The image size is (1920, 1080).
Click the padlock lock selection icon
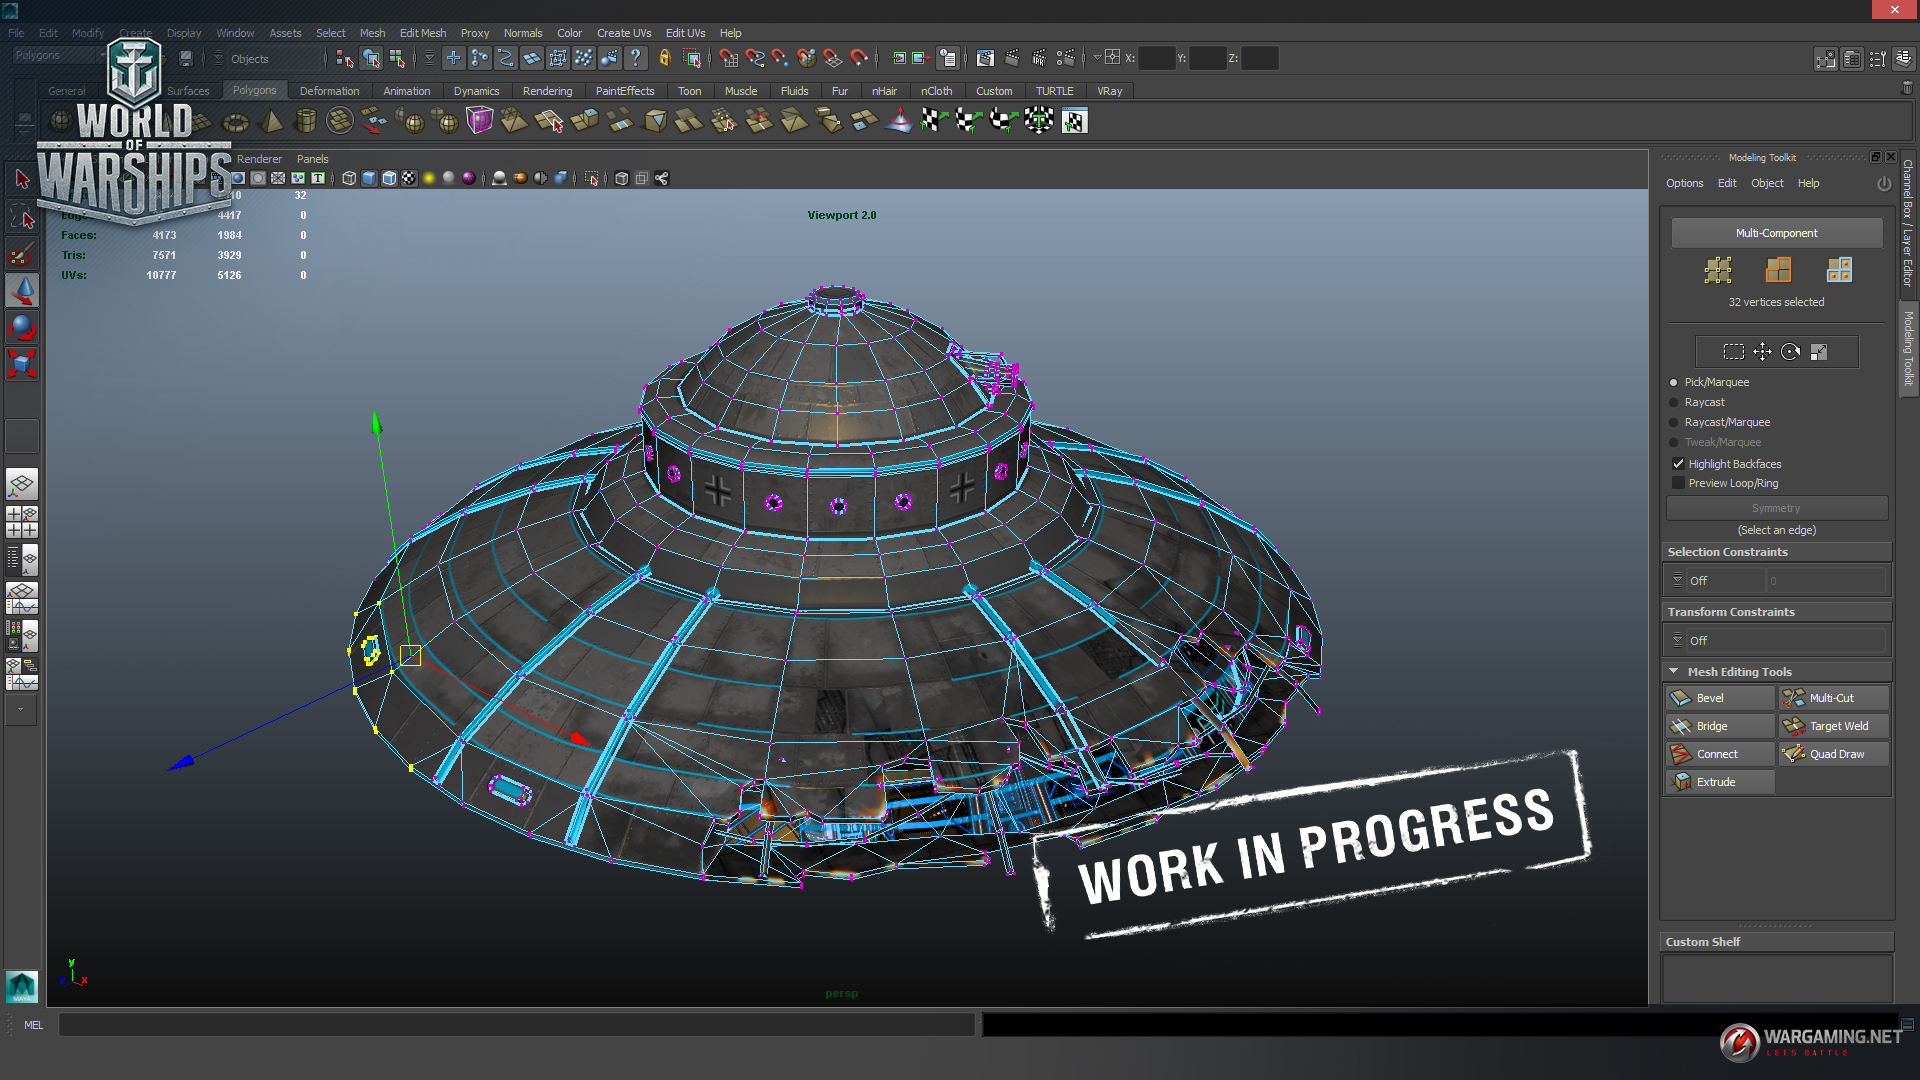pyautogui.click(x=665, y=58)
